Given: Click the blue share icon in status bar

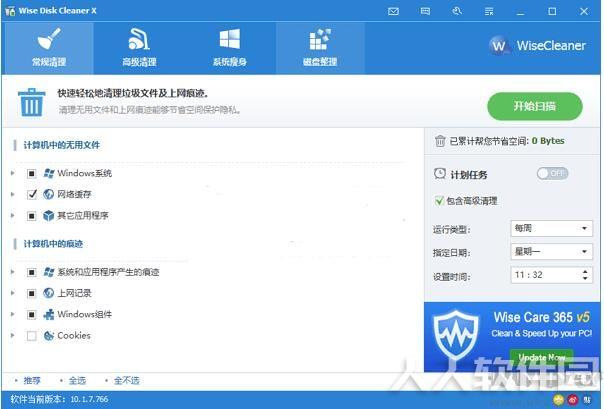Looking at the screenshot, I should (587, 400).
